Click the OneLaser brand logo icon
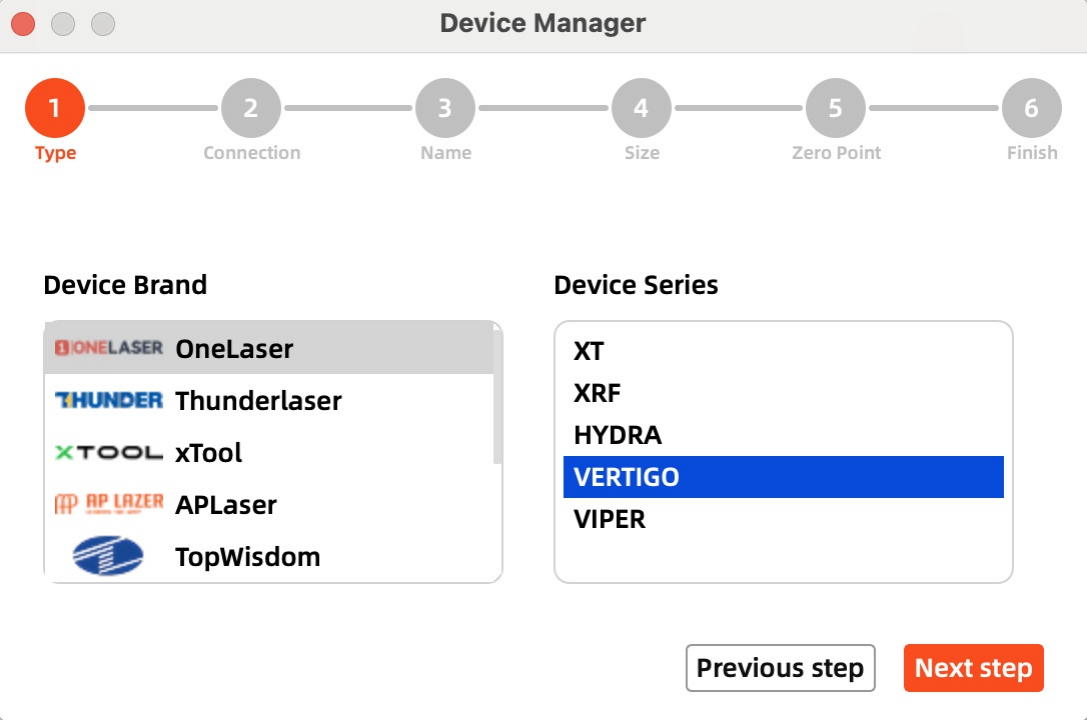 pyautogui.click(x=108, y=348)
